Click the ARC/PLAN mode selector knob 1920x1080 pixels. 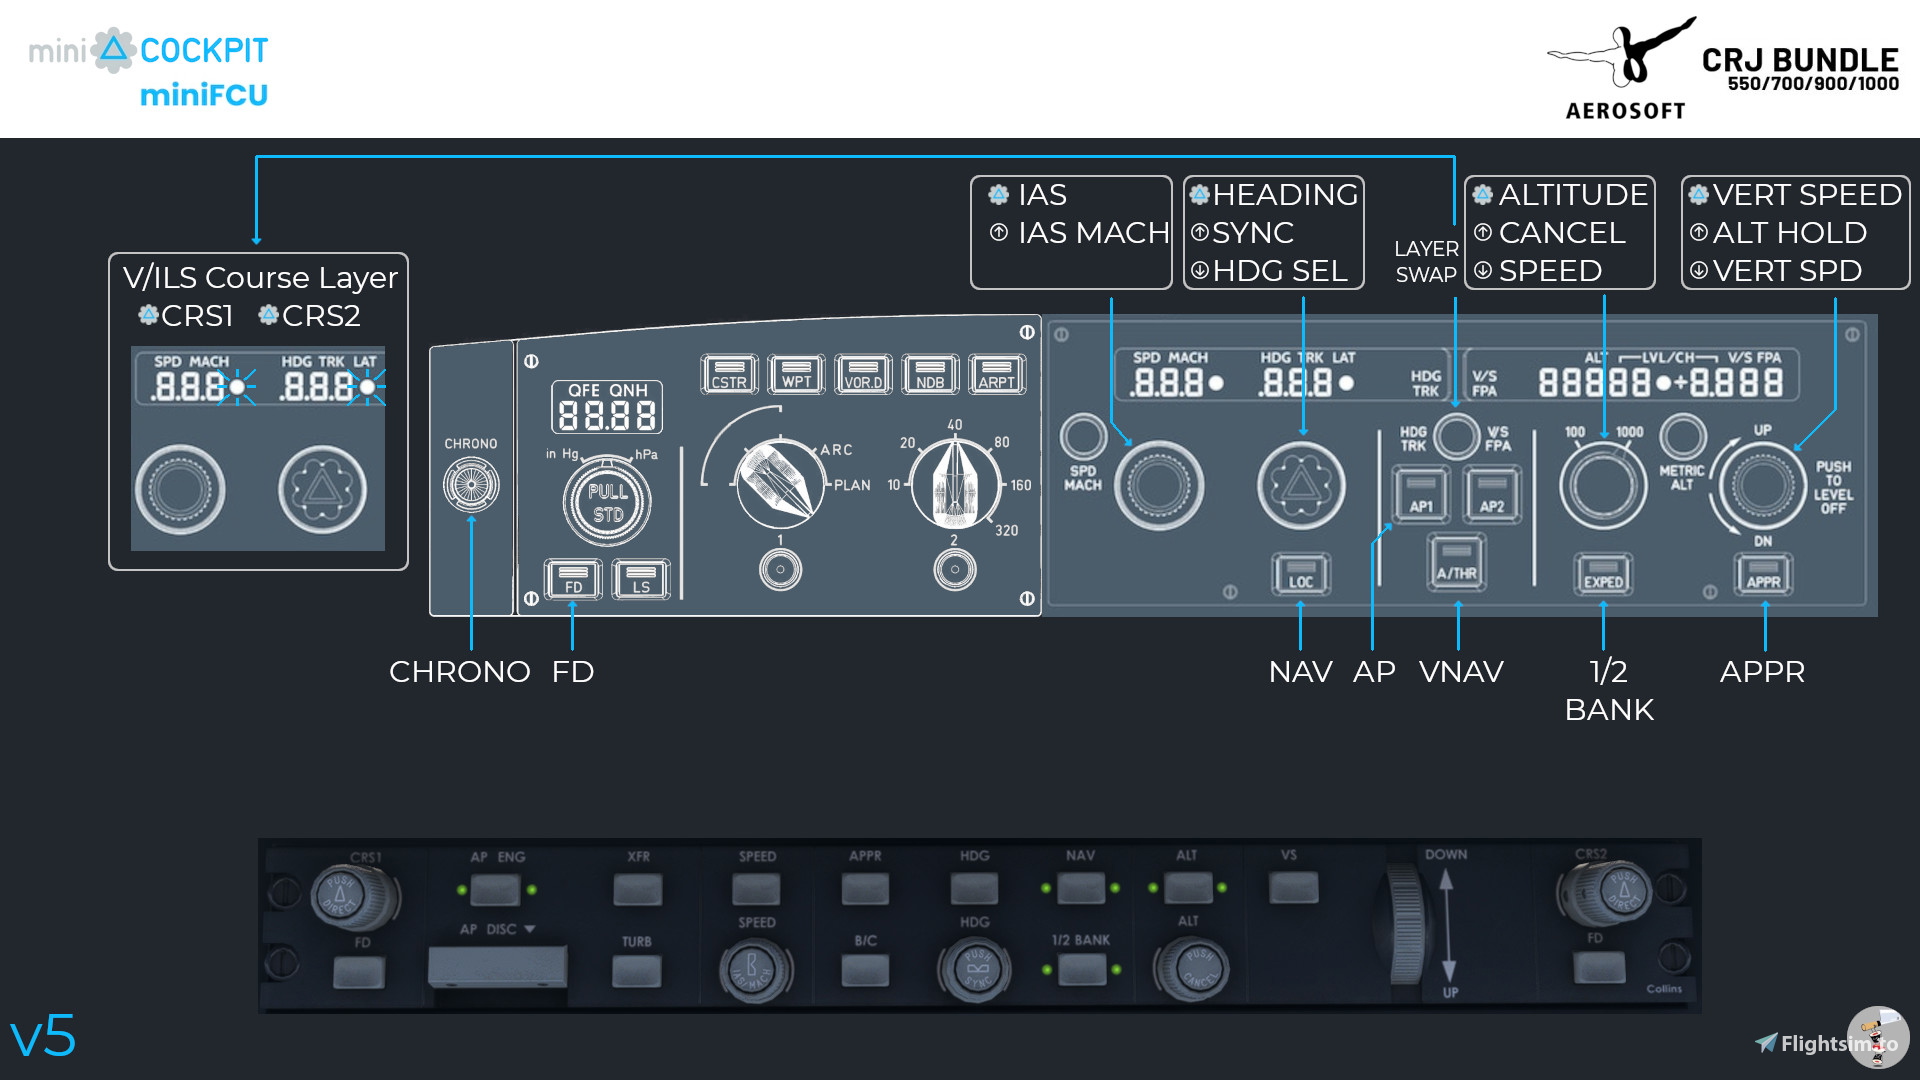click(x=779, y=484)
